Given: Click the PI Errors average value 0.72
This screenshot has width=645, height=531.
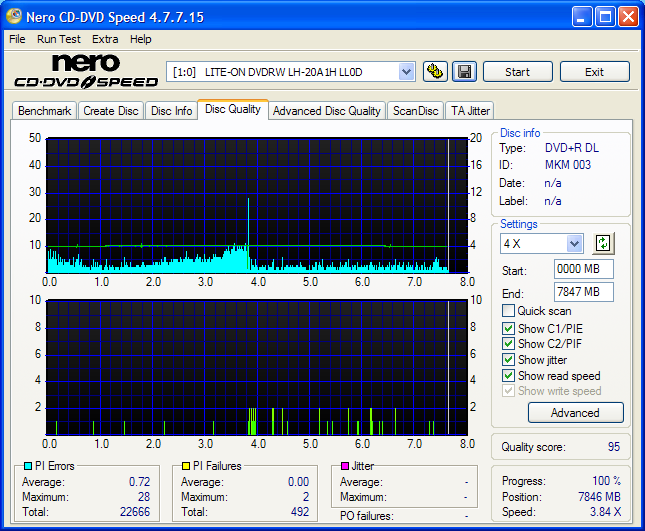Looking at the screenshot, I should [x=139, y=481].
